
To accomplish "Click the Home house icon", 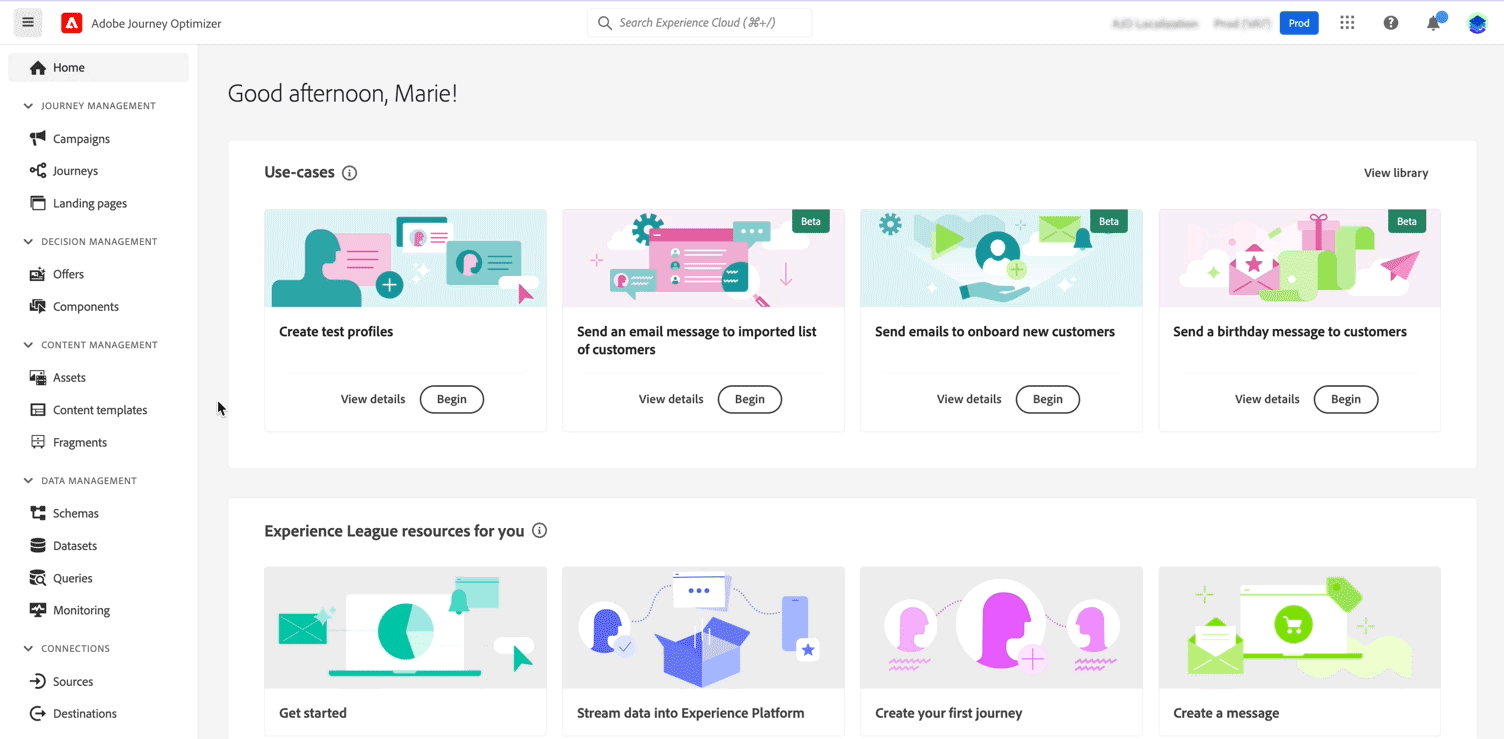I will coord(38,68).
